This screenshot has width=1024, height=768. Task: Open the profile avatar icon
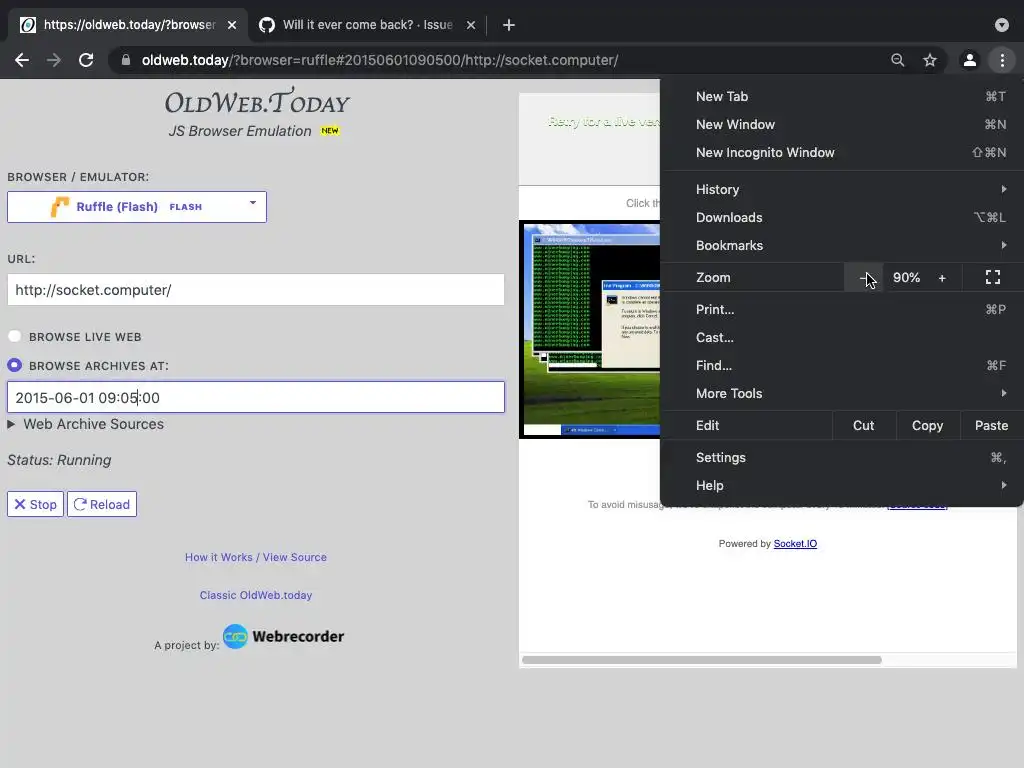(x=970, y=60)
